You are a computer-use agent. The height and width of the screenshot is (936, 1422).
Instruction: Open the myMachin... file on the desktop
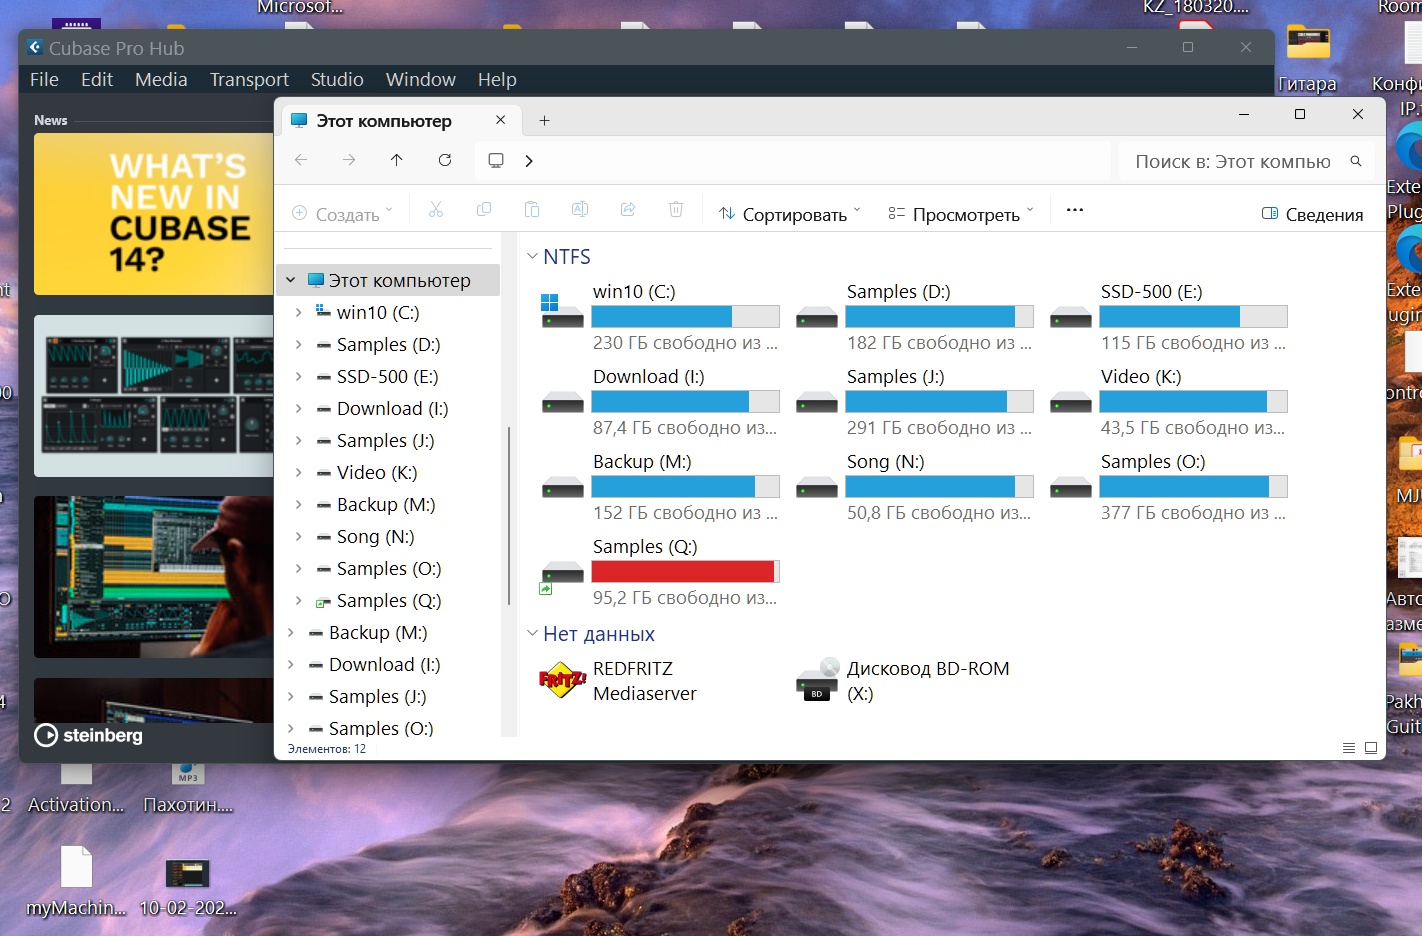click(x=76, y=881)
